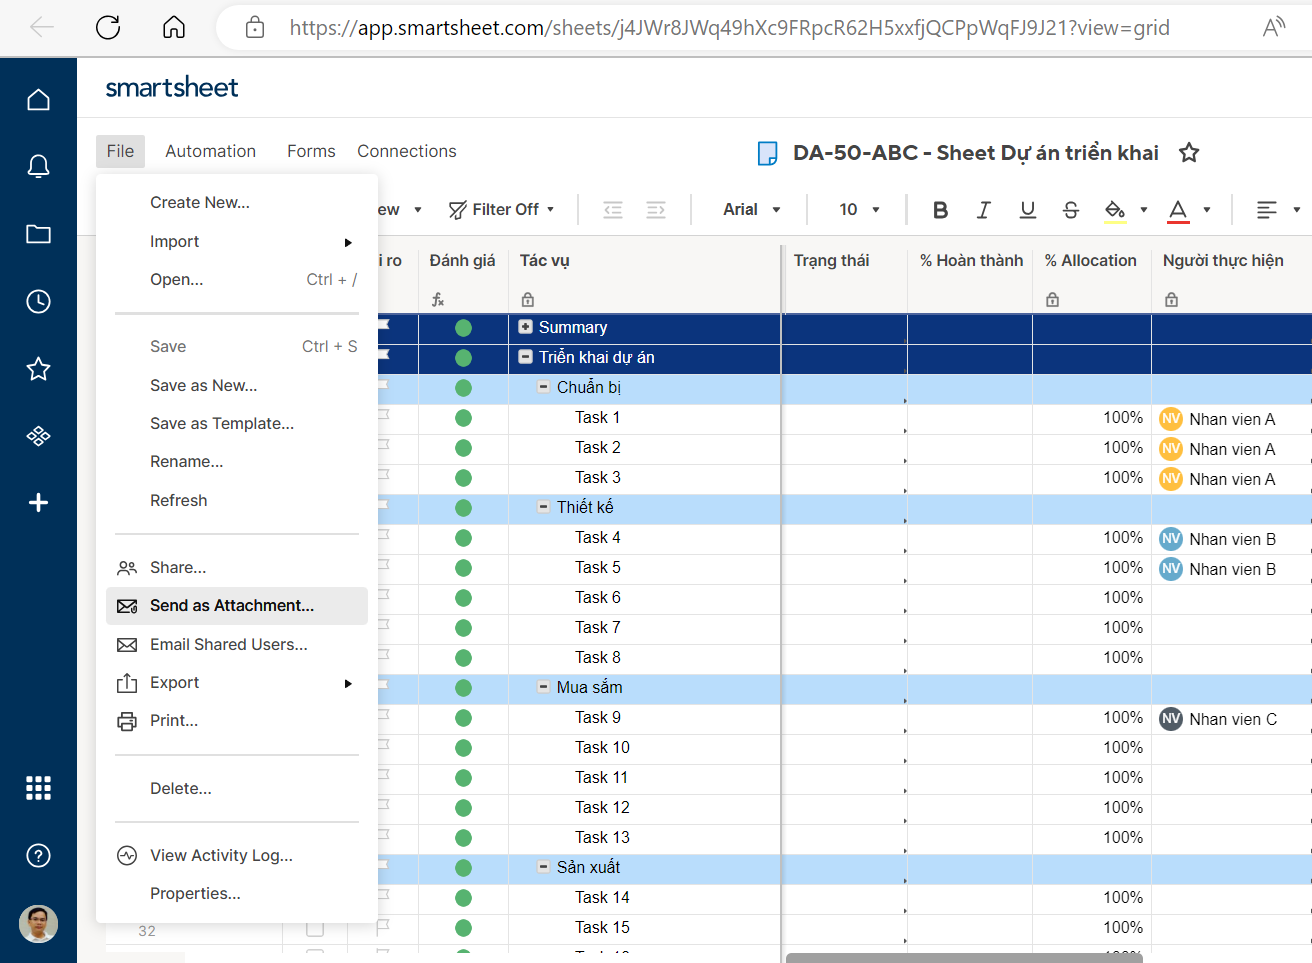Viewport: 1312px width, 963px height.
Task: Apply strikethrough formatting
Action: click(1070, 209)
